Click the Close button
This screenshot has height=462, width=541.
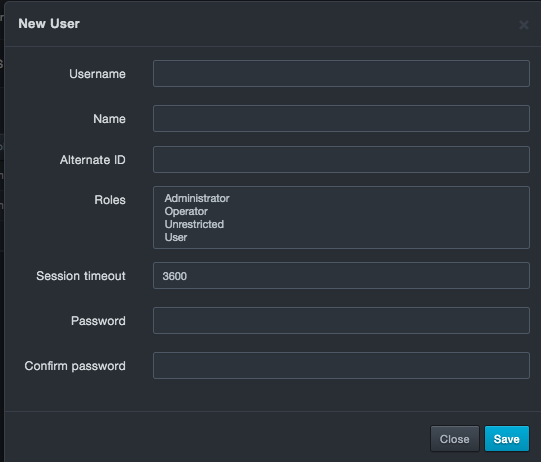click(x=454, y=439)
